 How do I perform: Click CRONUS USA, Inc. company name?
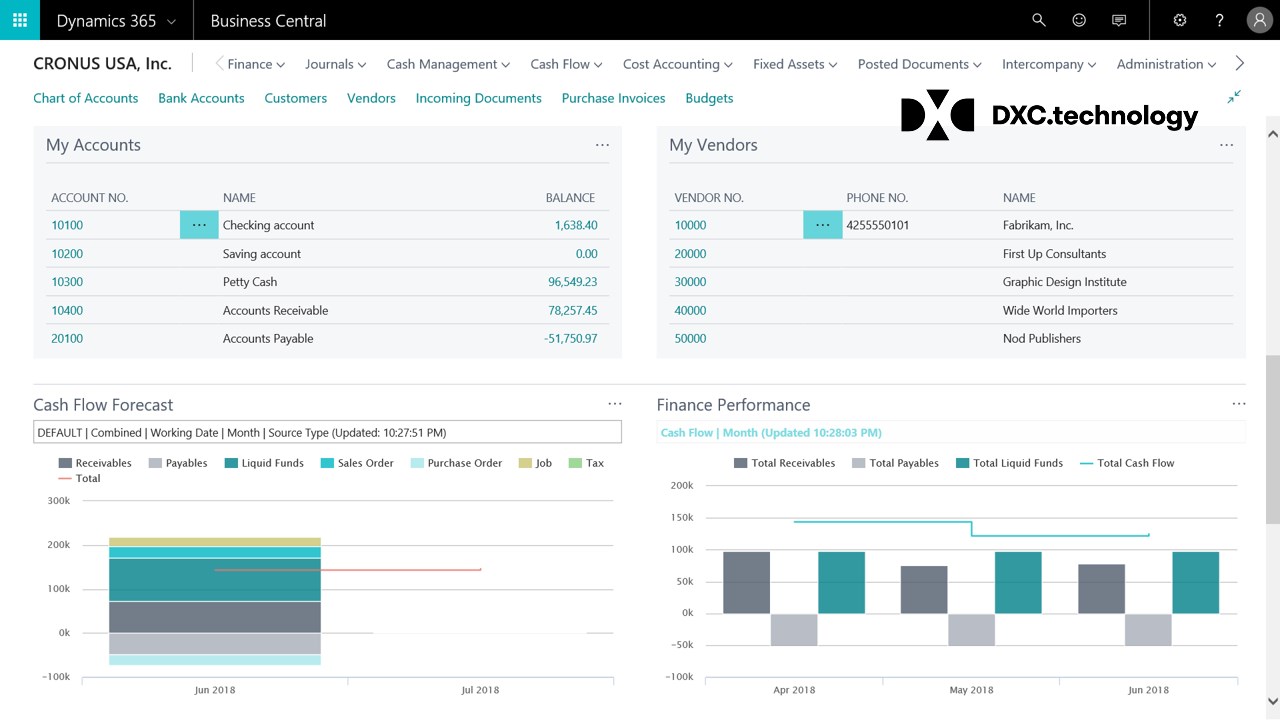click(102, 64)
